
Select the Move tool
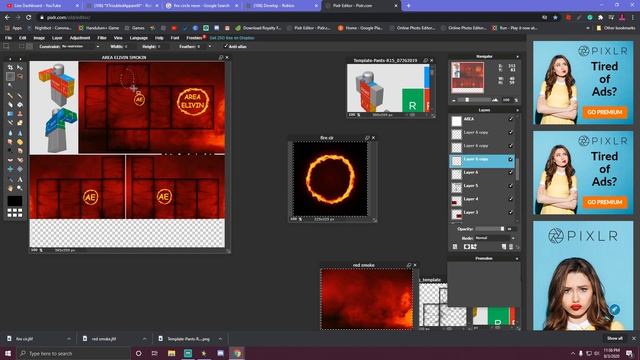pos(20,67)
